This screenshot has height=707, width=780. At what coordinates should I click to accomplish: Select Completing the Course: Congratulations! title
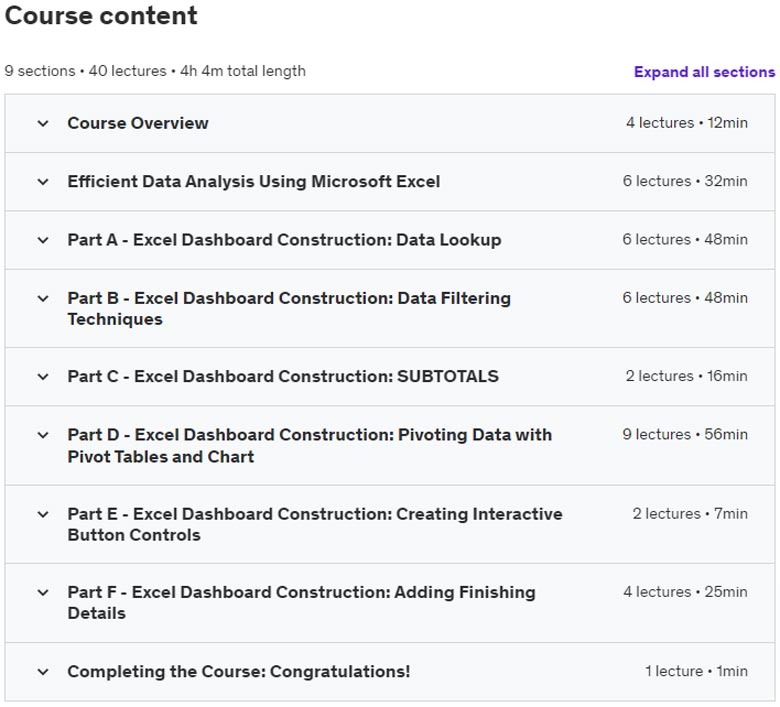point(239,672)
